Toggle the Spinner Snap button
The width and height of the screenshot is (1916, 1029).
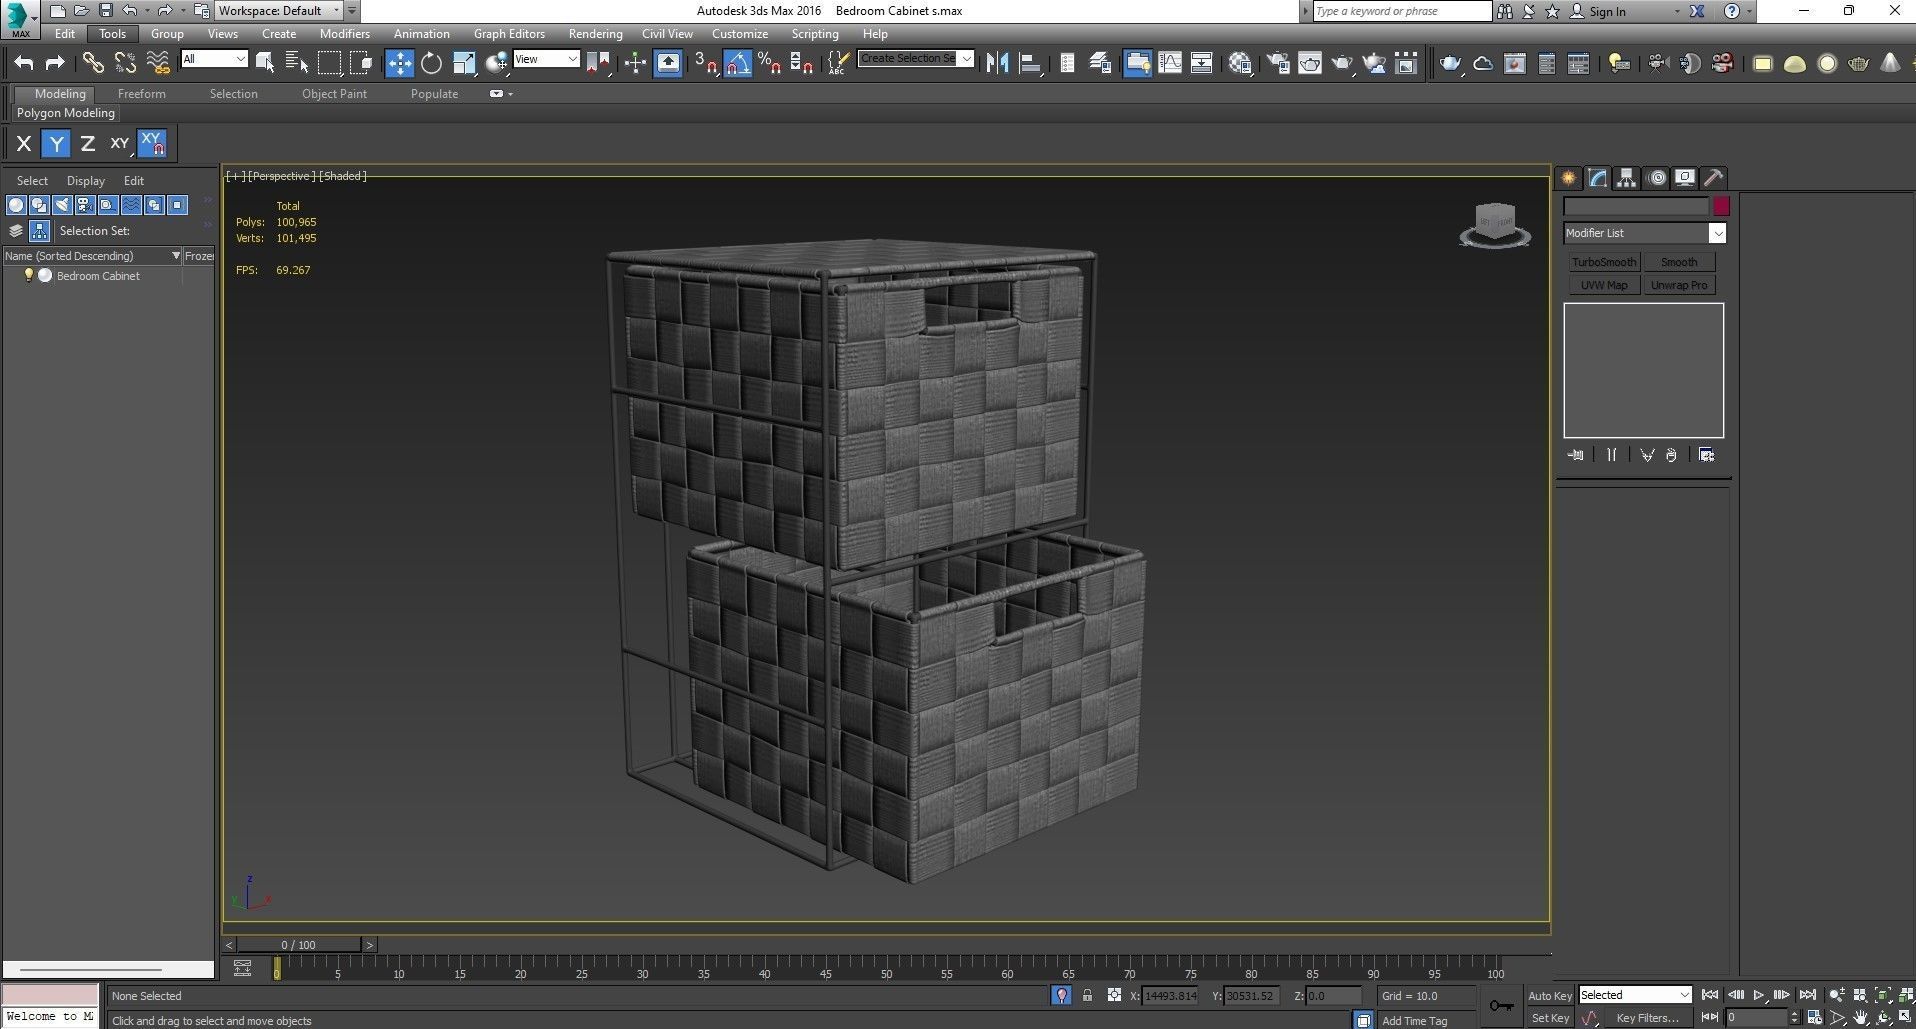[x=802, y=63]
